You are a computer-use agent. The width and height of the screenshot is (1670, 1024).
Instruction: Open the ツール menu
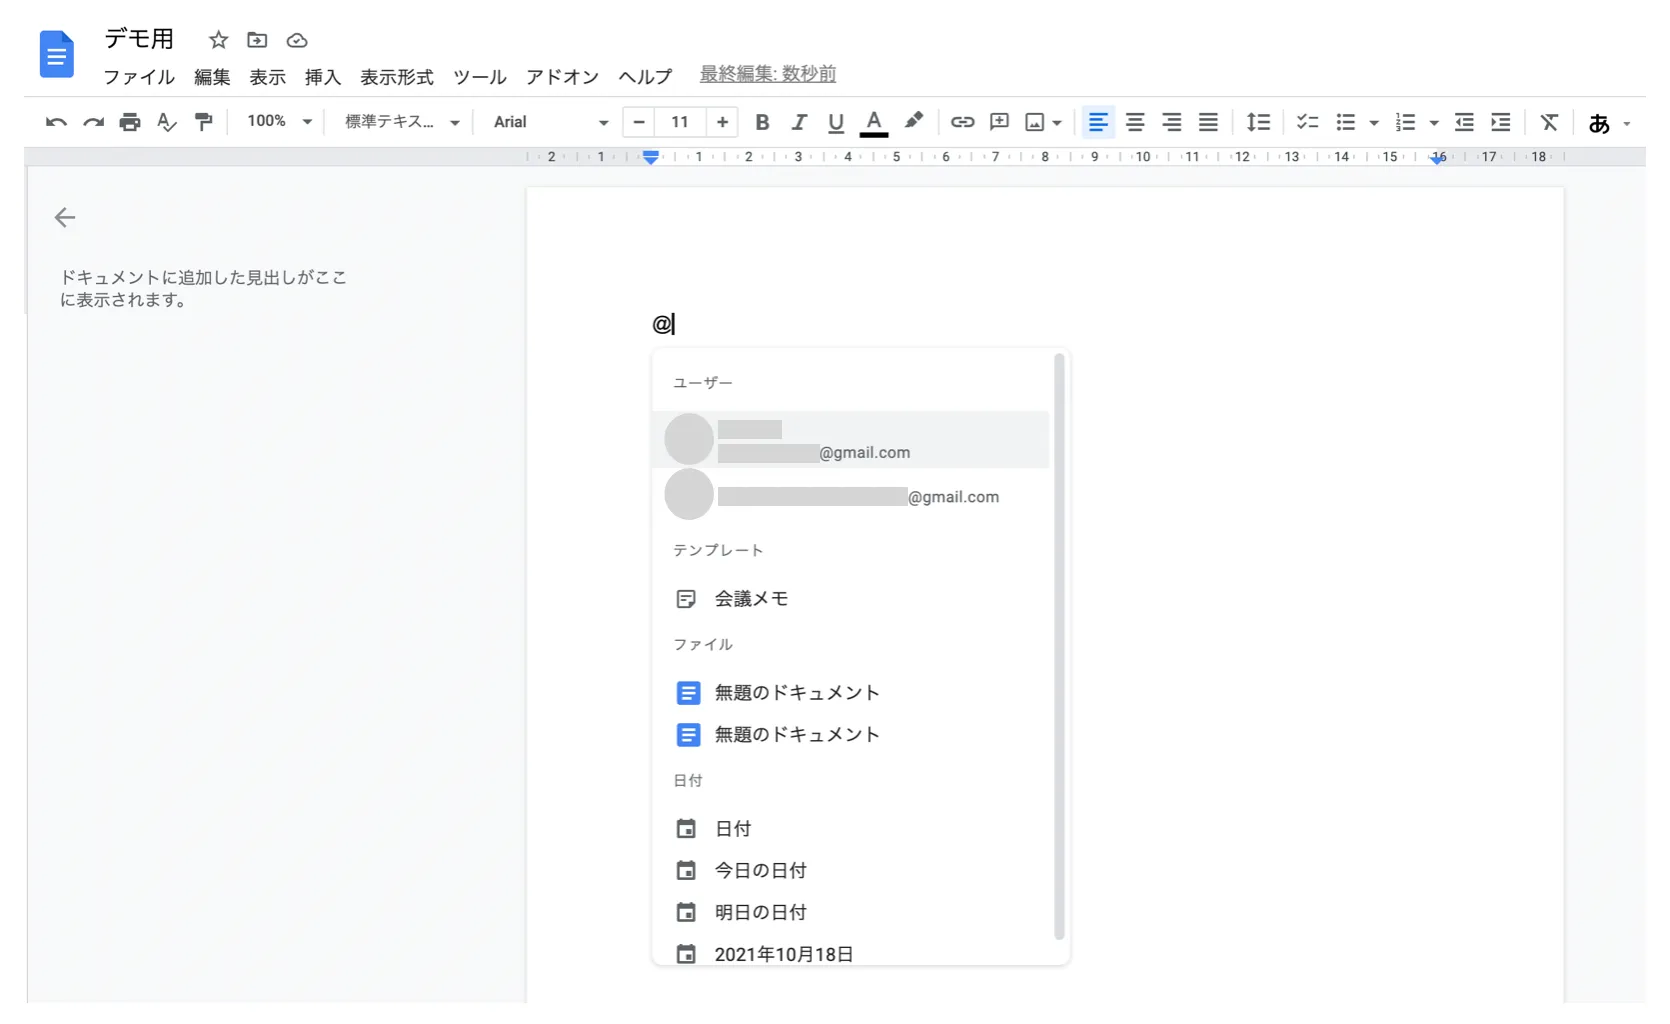point(480,77)
